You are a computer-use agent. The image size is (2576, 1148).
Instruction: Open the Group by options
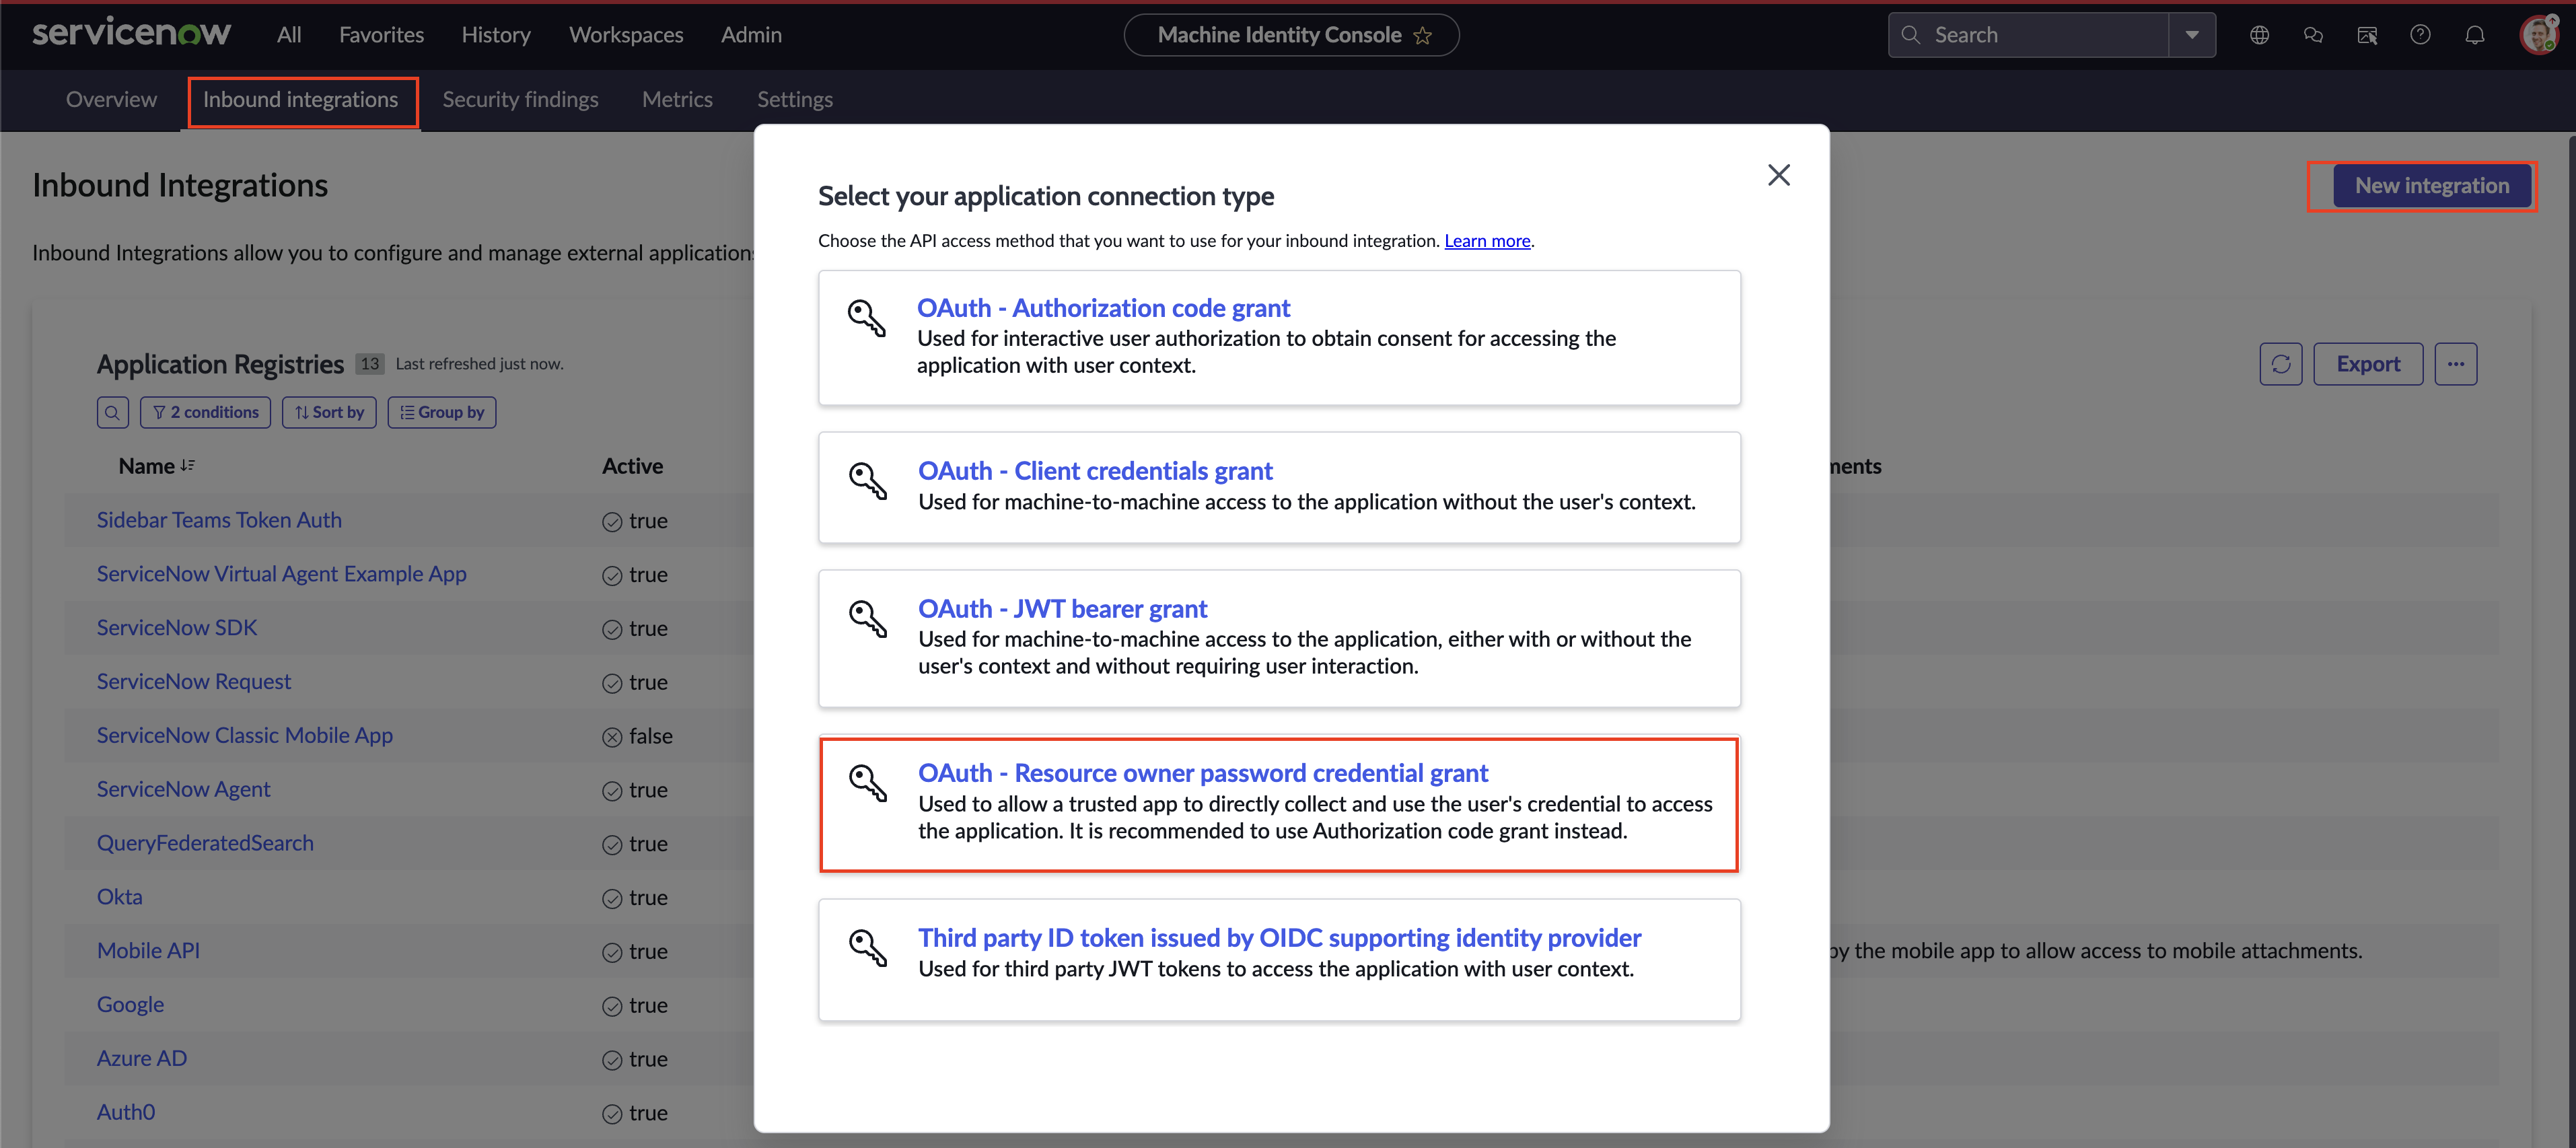click(x=441, y=412)
